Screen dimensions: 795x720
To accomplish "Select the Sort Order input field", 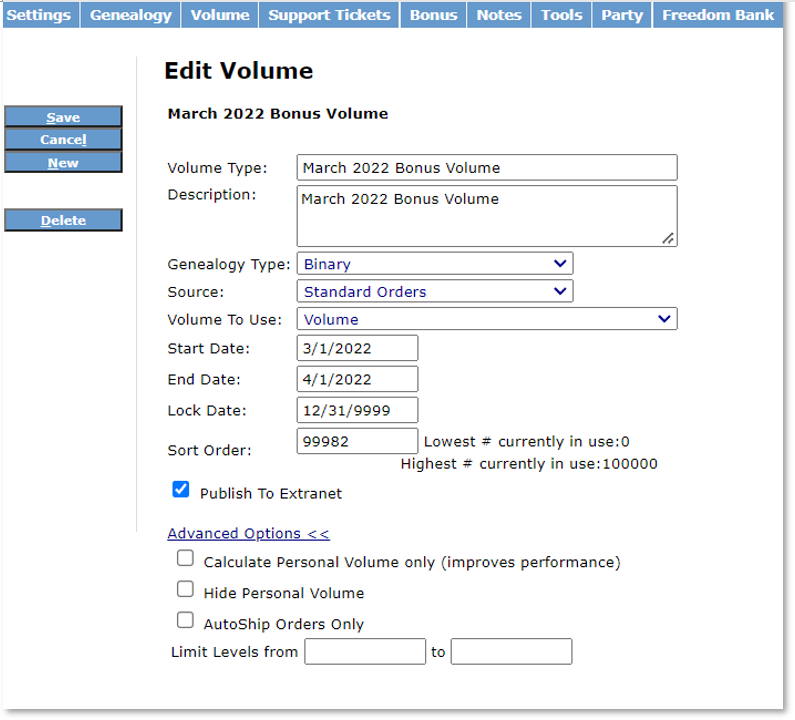I will point(357,441).
